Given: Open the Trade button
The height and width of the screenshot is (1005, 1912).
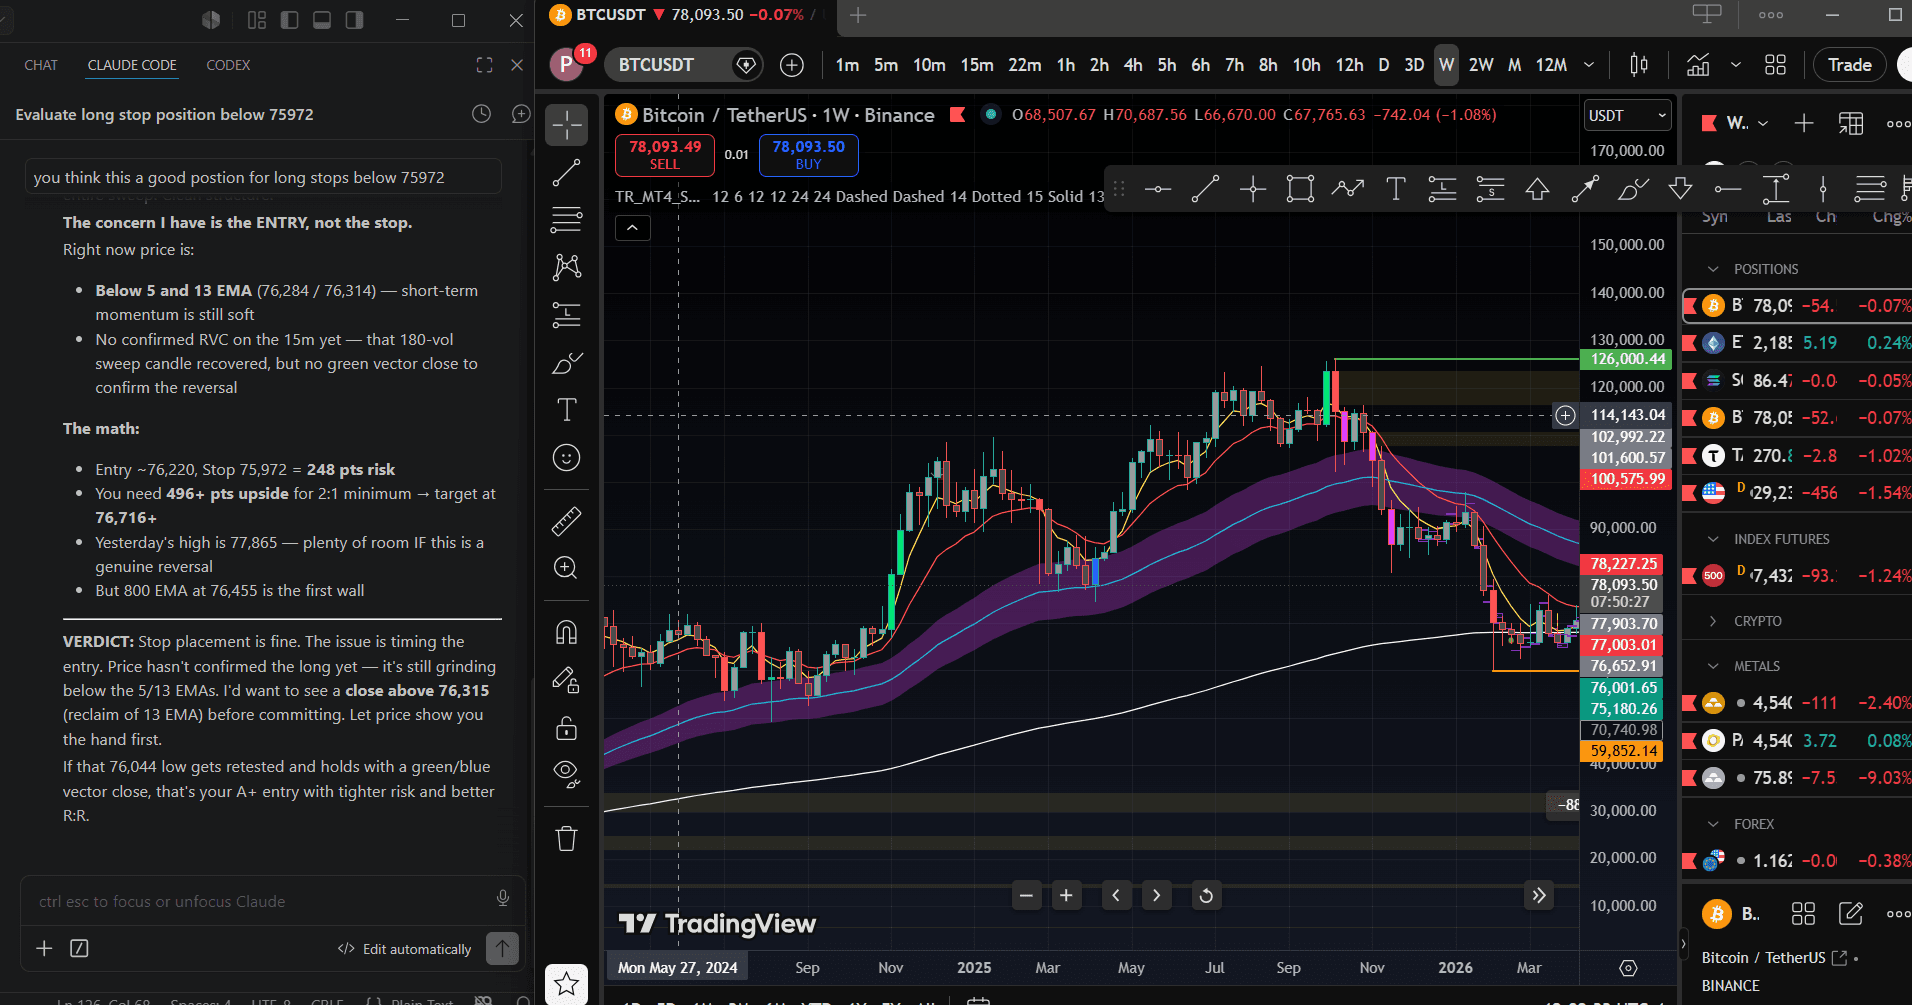Looking at the screenshot, I should click(1849, 65).
